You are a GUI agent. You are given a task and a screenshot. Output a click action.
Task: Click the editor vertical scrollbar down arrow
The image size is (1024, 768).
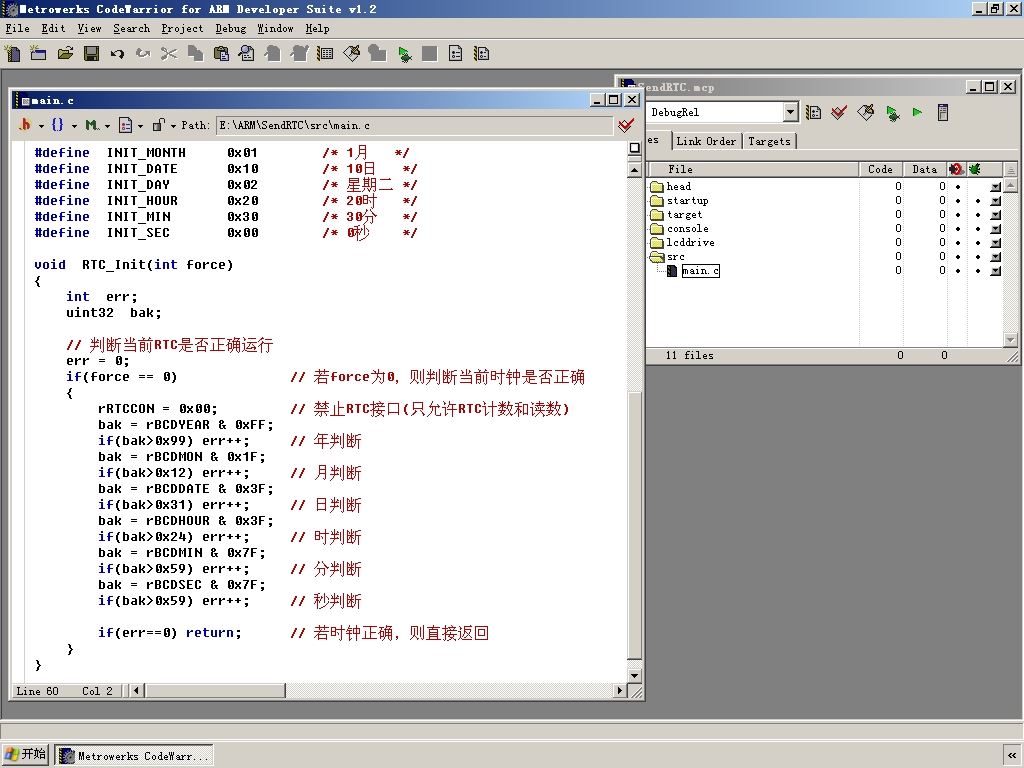click(634, 675)
